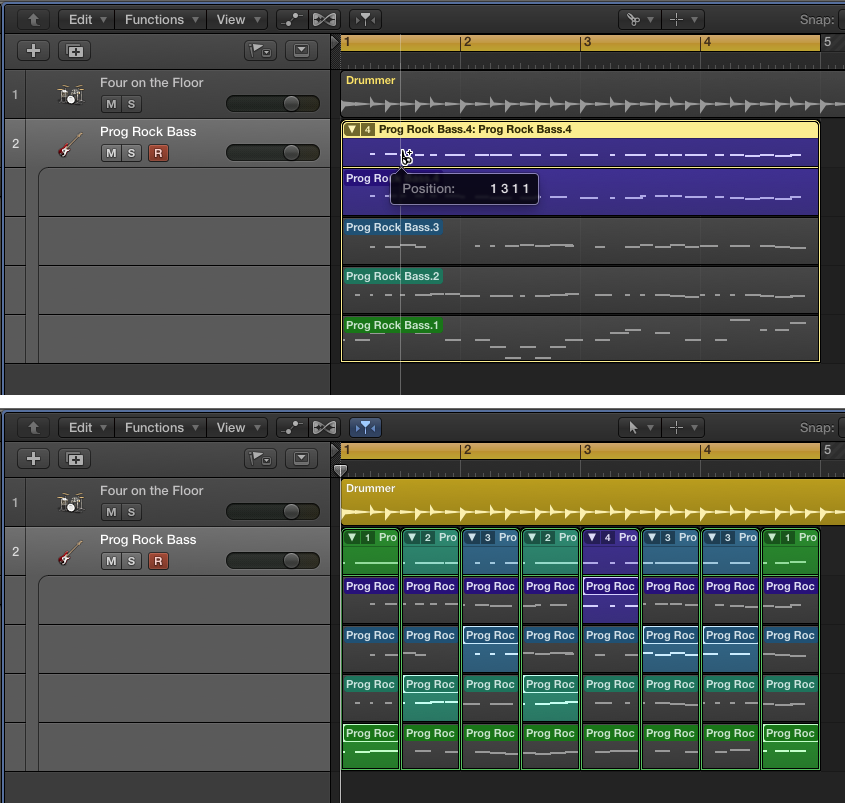
Task: Mute Four on the Floor in bottom window
Action: [x=112, y=512]
